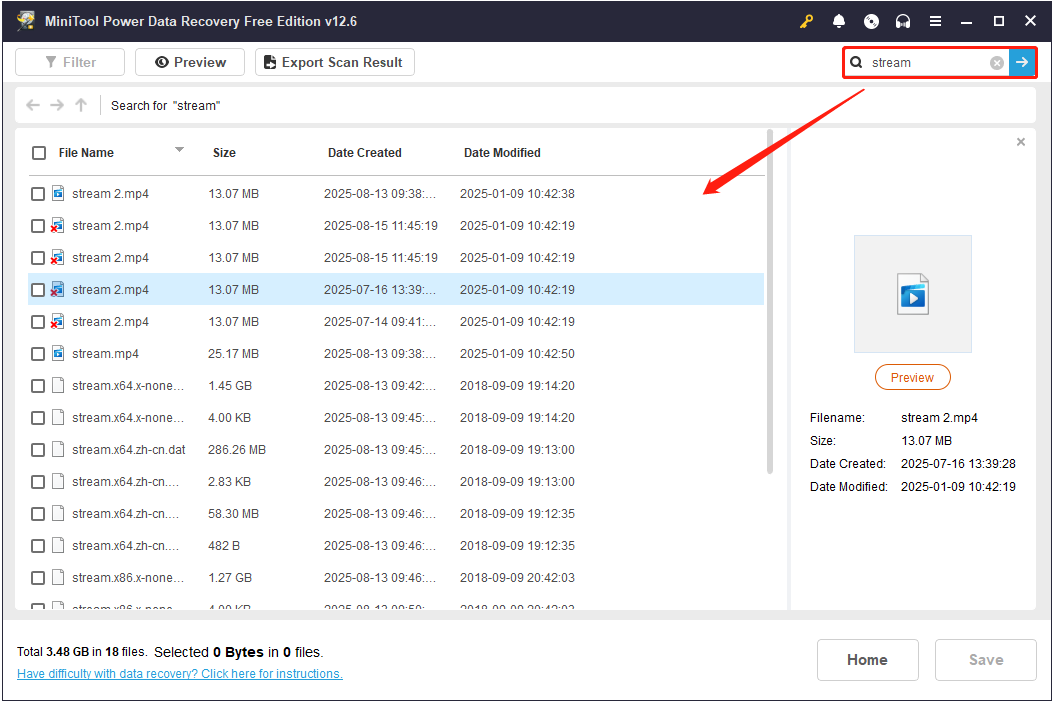This screenshot has height=704, width=1054.
Task: Click the key icon to register license
Action: click(x=807, y=21)
